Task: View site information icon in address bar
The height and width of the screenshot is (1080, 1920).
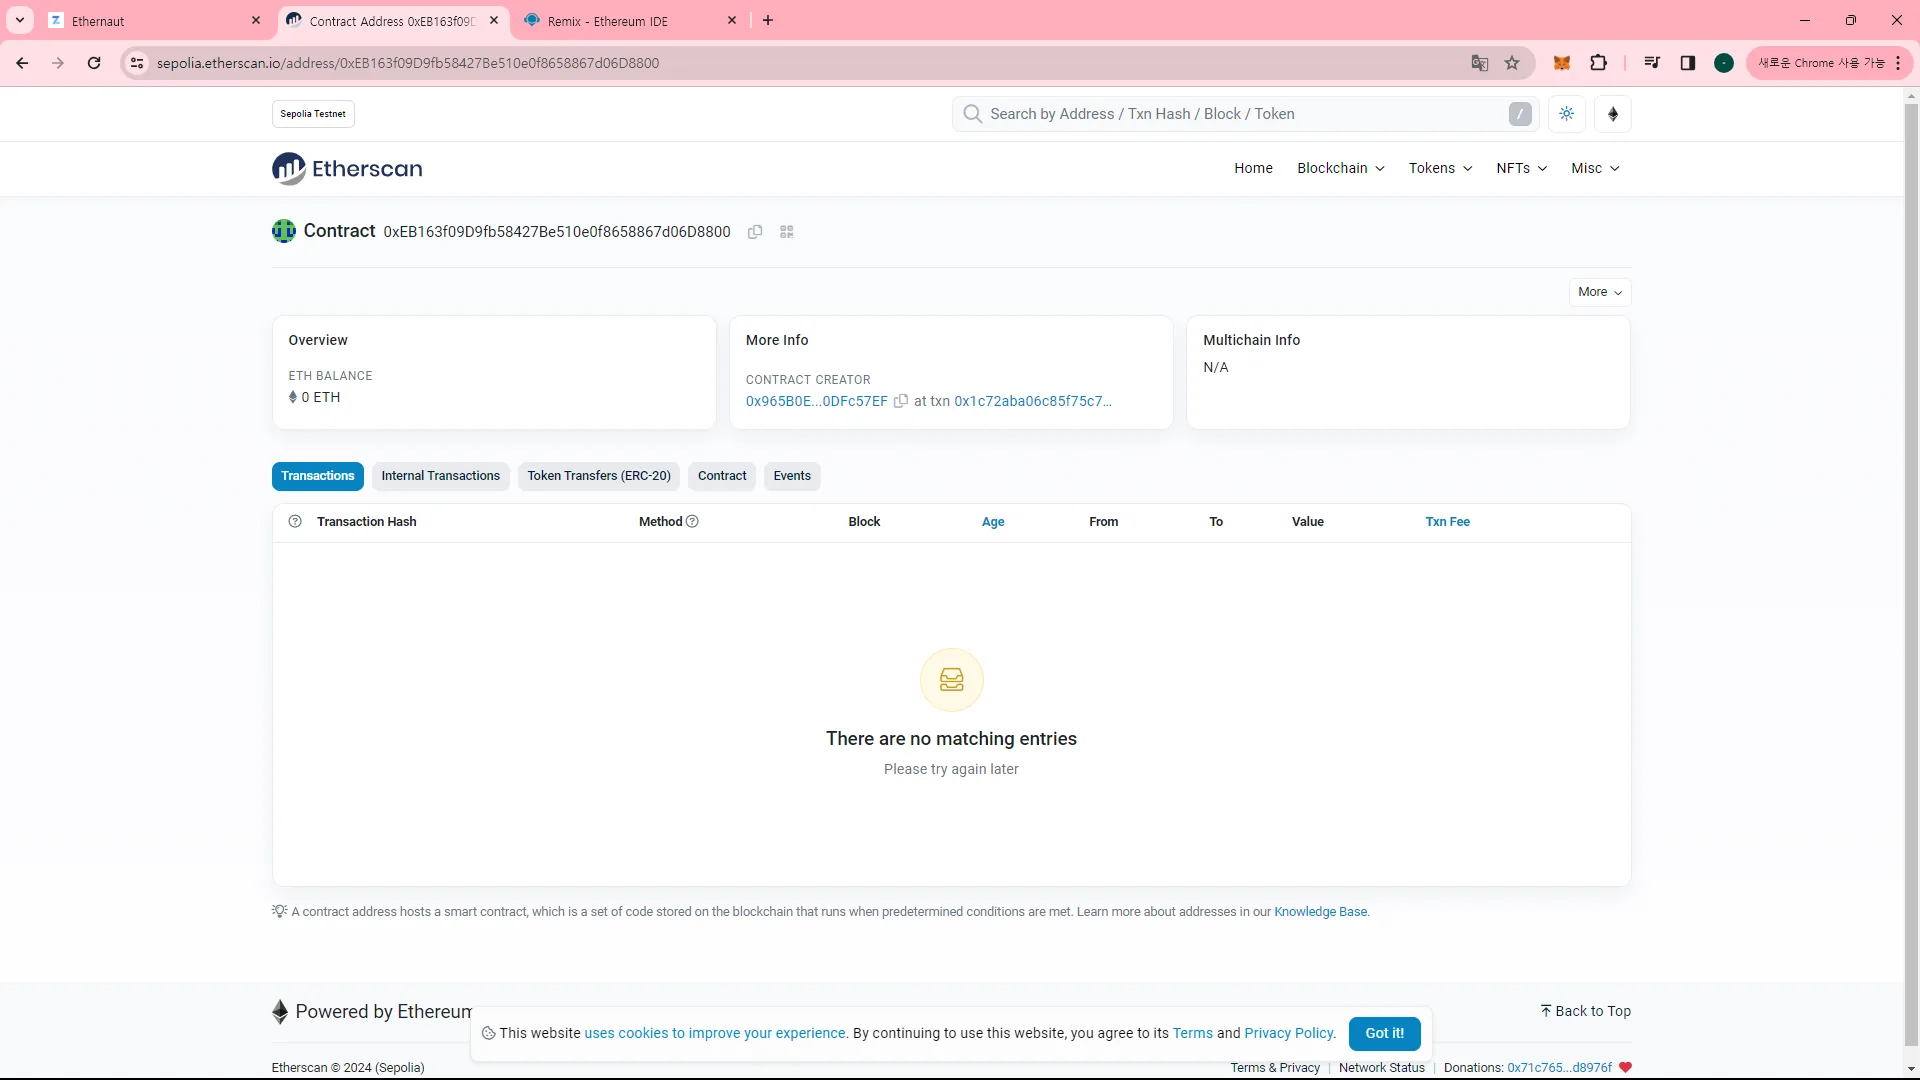Action: (x=137, y=63)
